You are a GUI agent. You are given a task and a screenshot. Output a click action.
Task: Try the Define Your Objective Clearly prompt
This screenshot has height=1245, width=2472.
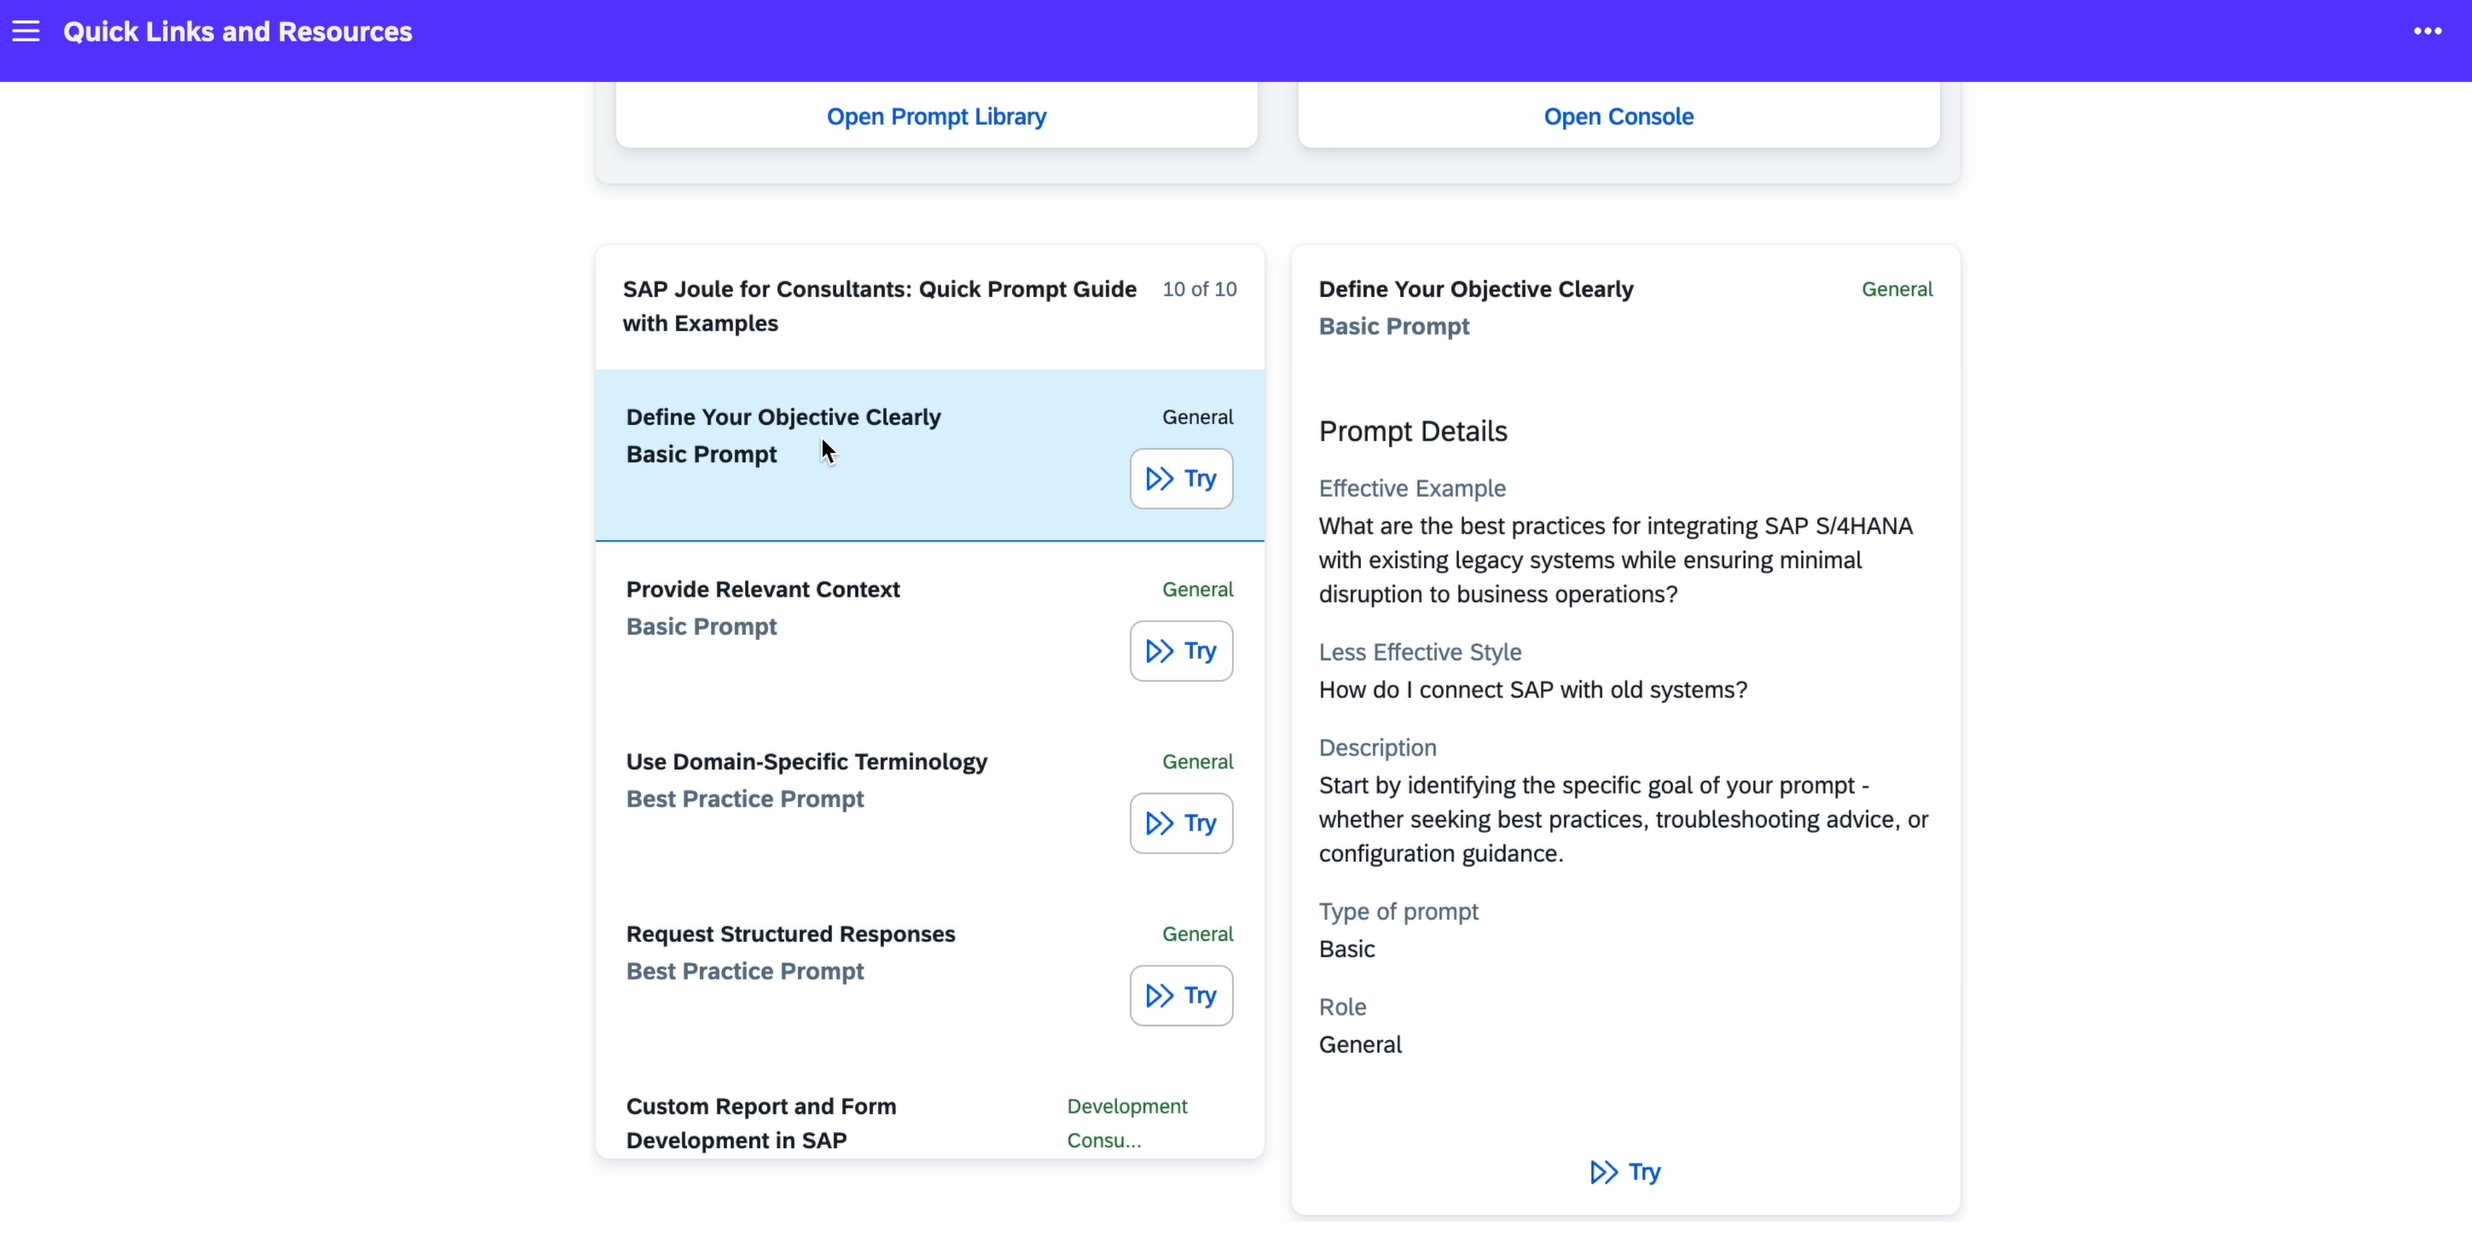click(x=1181, y=479)
